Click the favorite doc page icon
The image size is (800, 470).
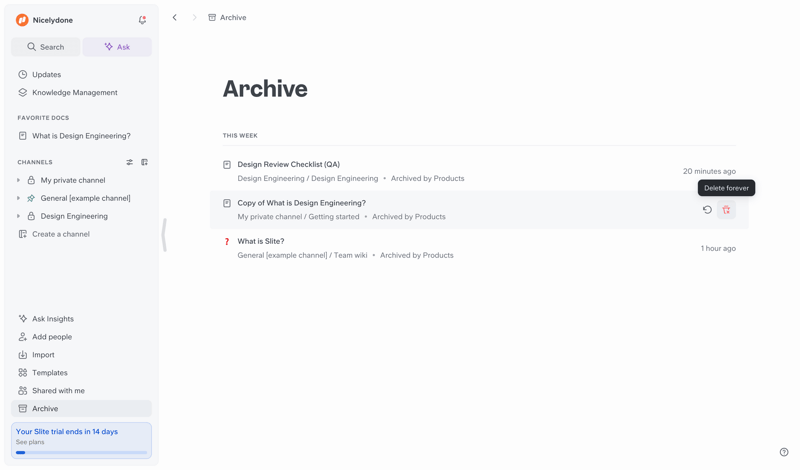(x=22, y=136)
